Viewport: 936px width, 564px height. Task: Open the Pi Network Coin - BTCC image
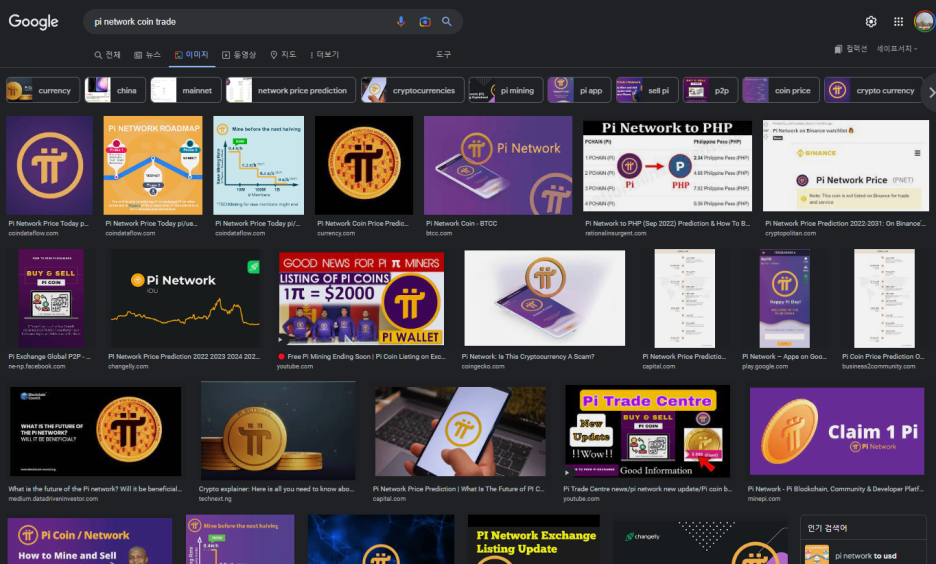[x=498, y=165]
